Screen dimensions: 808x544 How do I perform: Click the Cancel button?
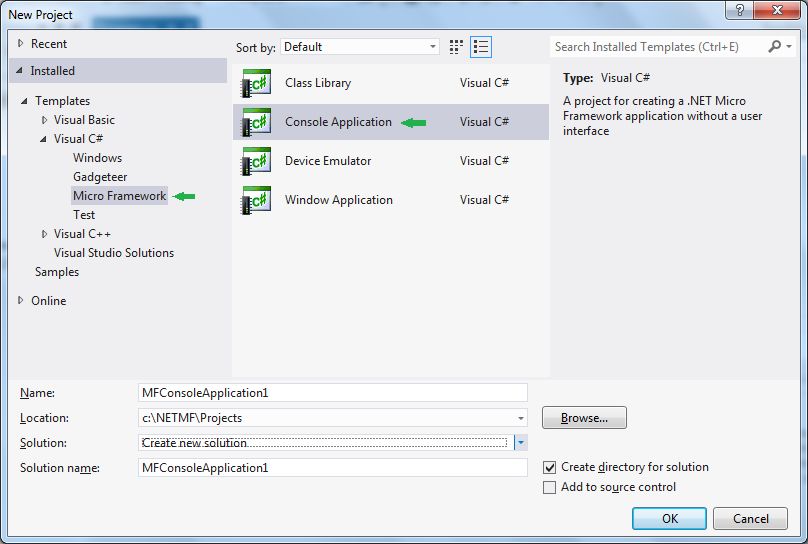click(750, 519)
